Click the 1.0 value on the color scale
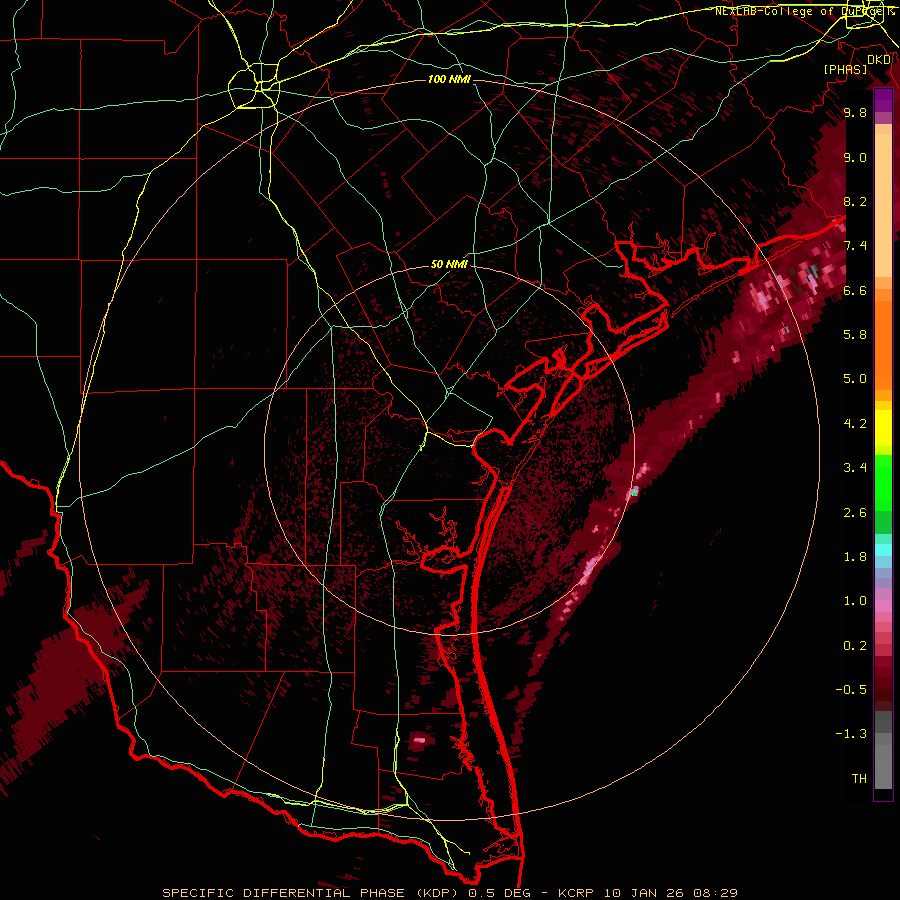 click(x=855, y=600)
